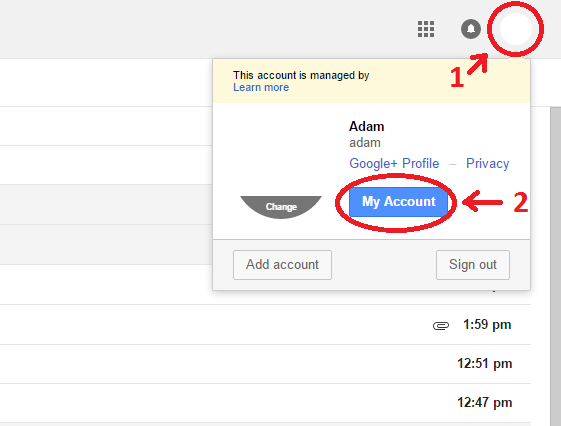Open the Google apps grid icon
The height and width of the screenshot is (426, 561).
426,29
